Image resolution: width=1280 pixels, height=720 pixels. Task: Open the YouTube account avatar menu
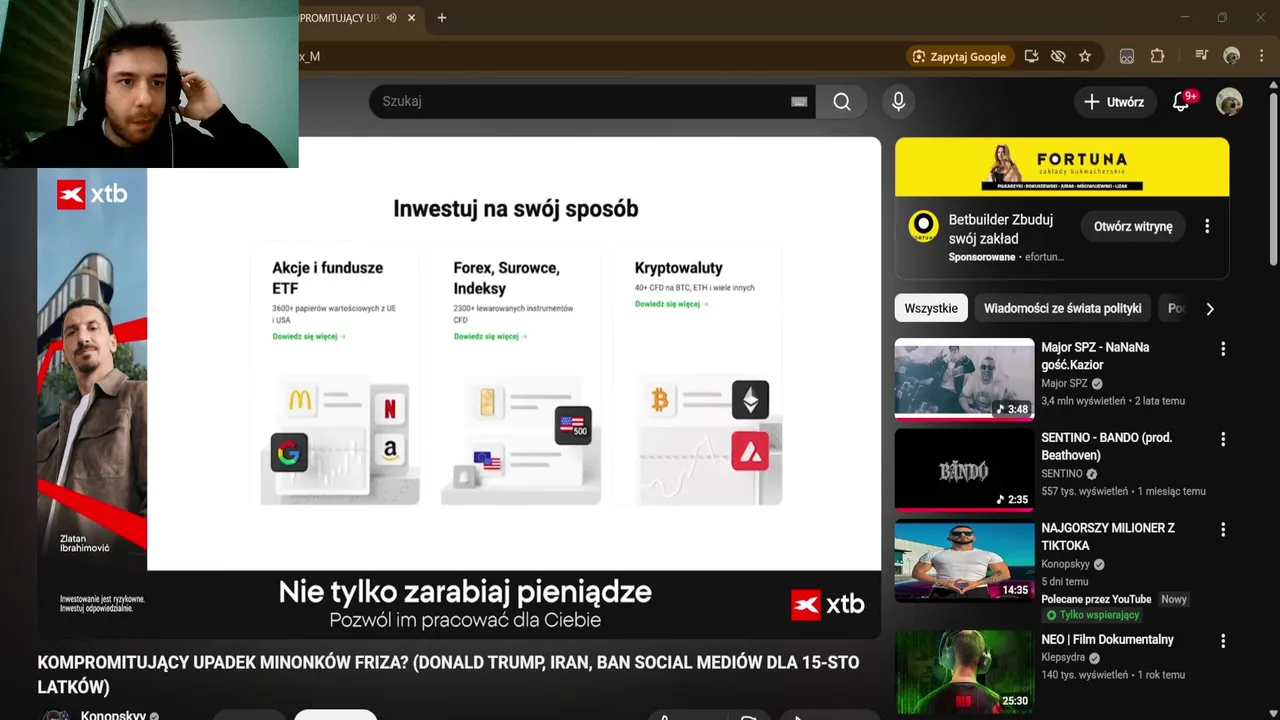[x=1229, y=102]
